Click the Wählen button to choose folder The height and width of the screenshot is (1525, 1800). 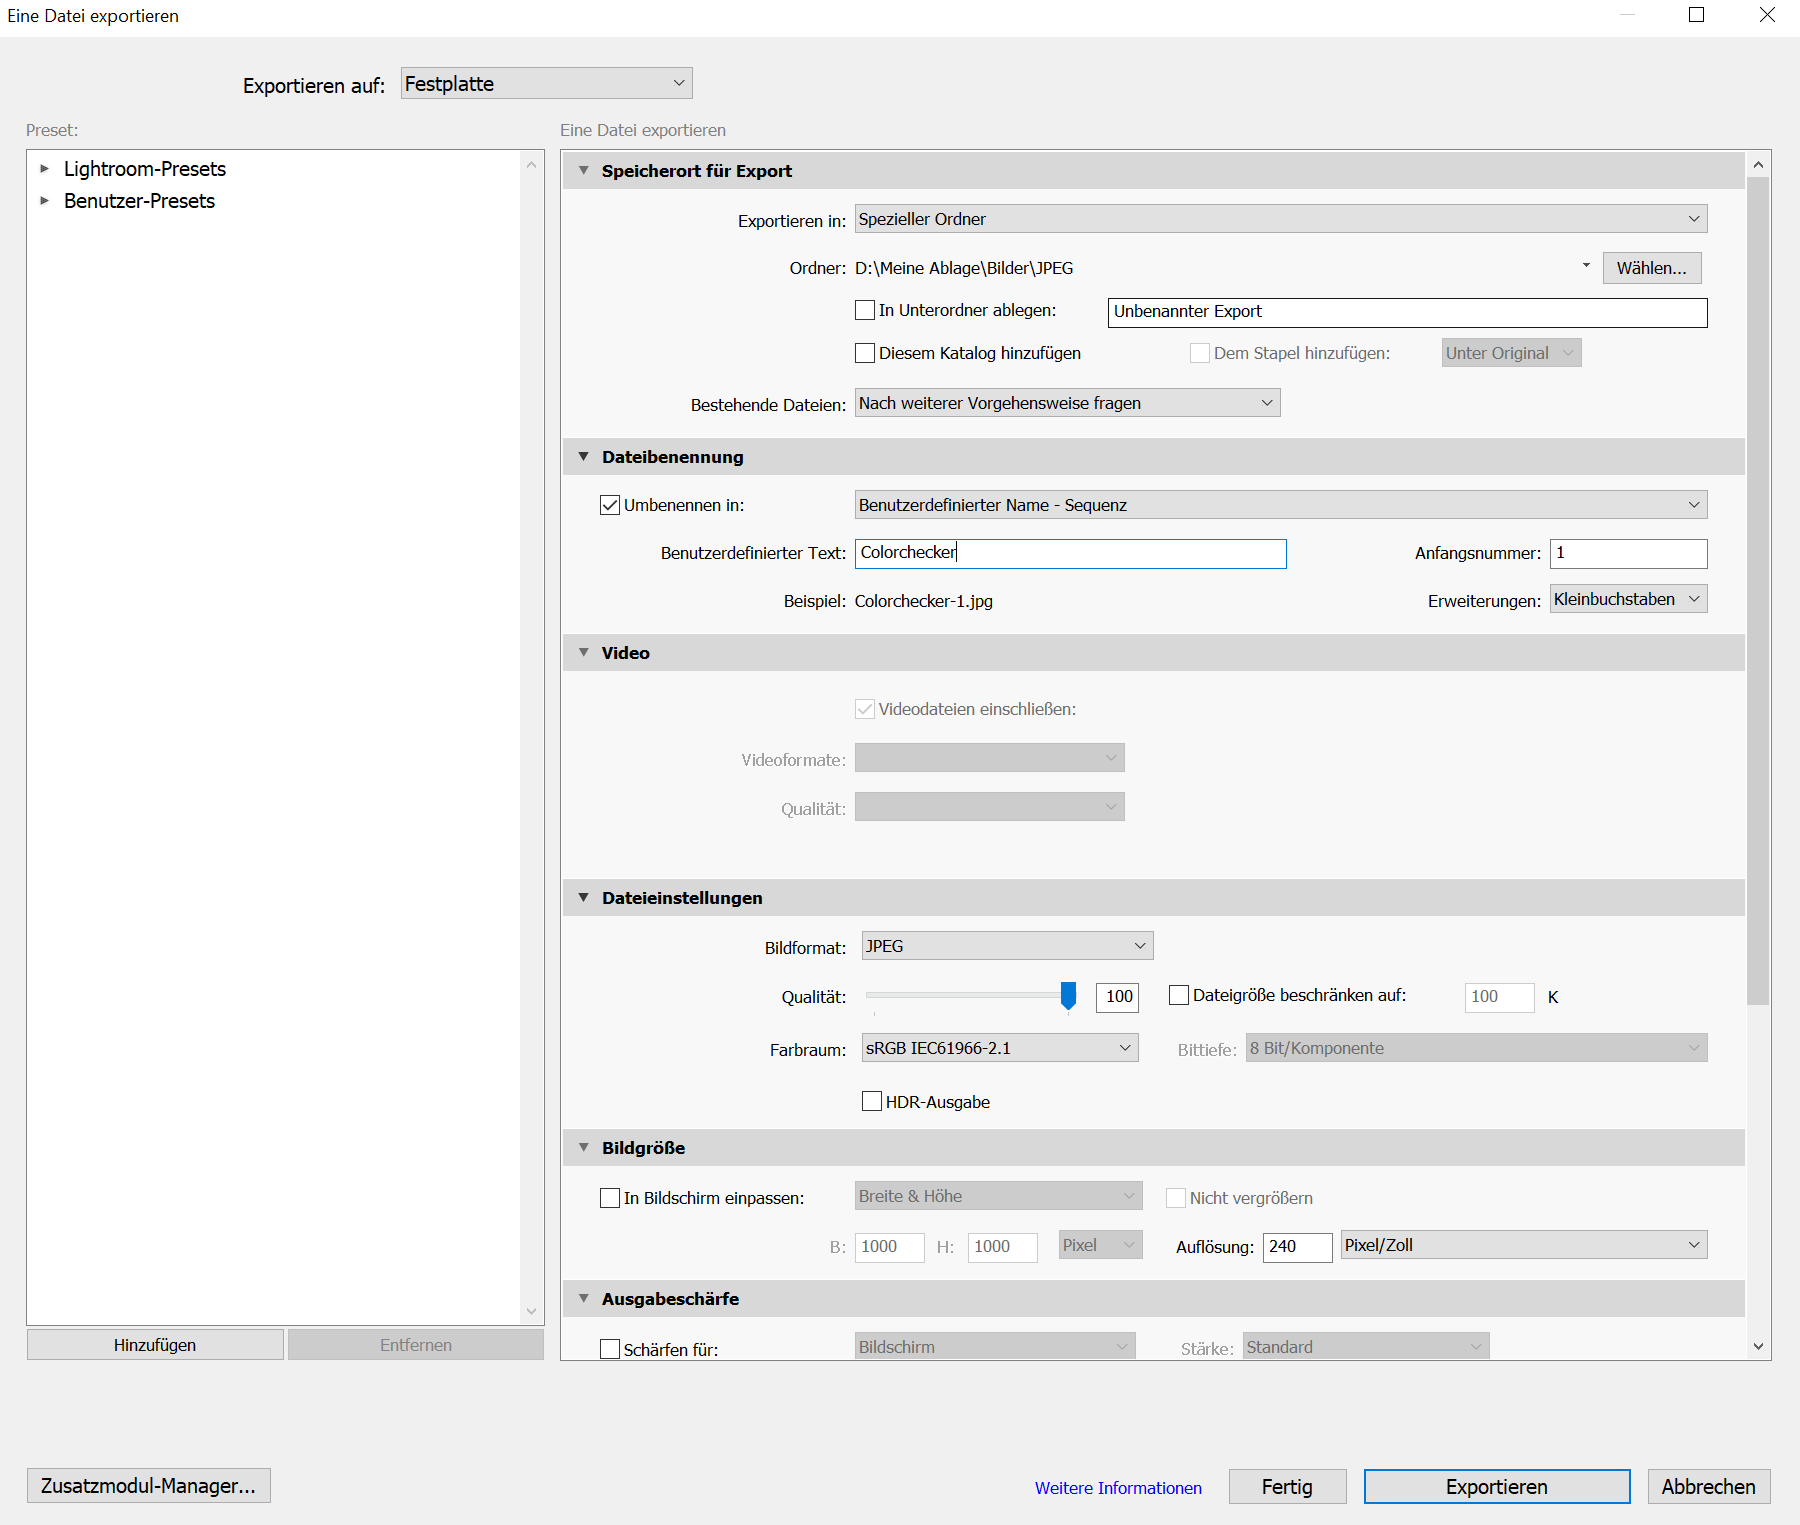(1651, 267)
